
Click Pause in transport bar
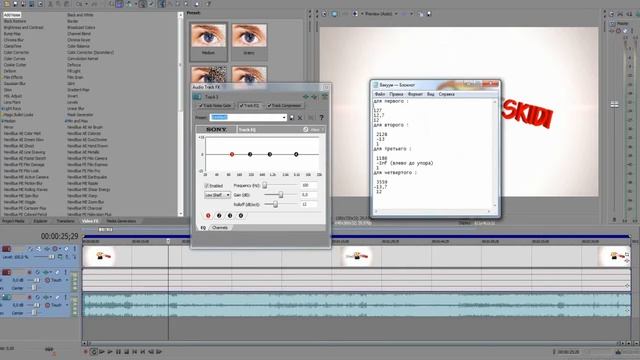point(118,351)
